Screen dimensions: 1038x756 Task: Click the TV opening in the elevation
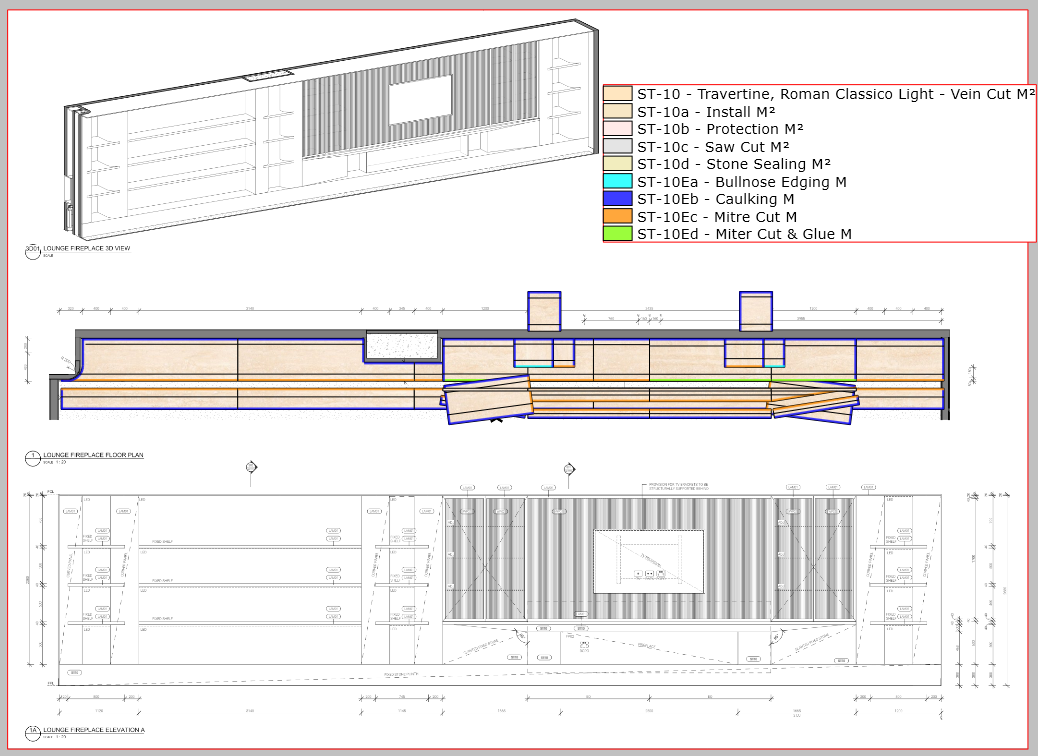648,560
